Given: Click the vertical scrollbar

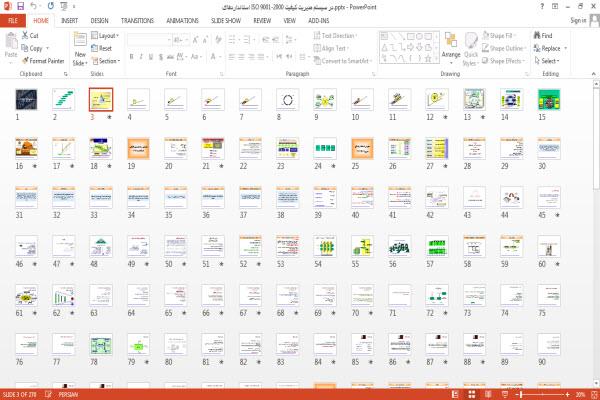Looking at the screenshot, I should (x=596, y=233).
